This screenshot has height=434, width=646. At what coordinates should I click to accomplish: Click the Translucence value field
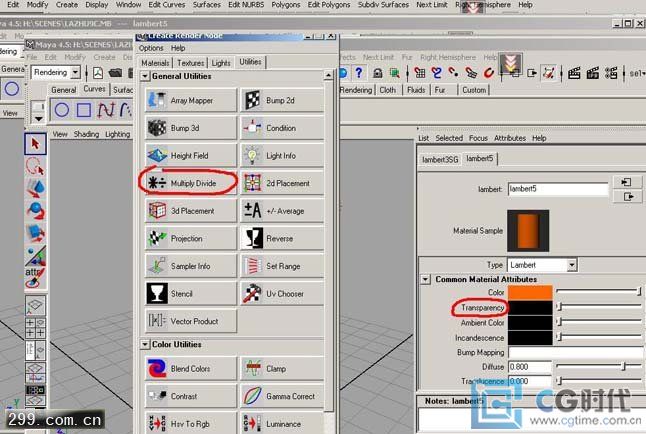click(x=529, y=382)
